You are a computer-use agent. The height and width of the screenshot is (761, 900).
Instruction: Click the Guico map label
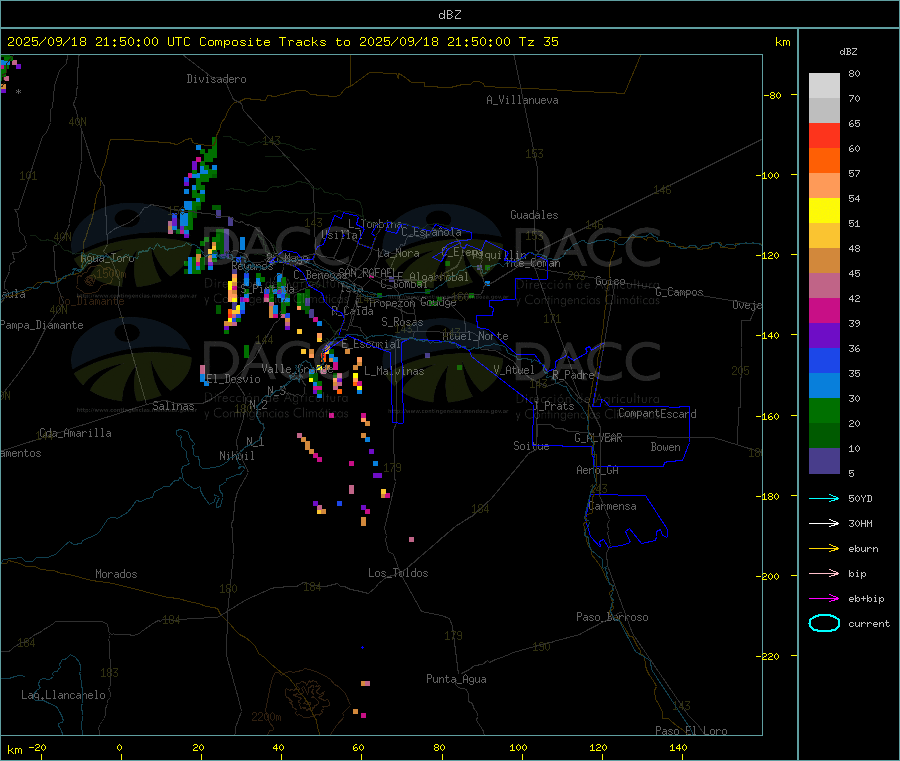pyautogui.click(x=610, y=281)
